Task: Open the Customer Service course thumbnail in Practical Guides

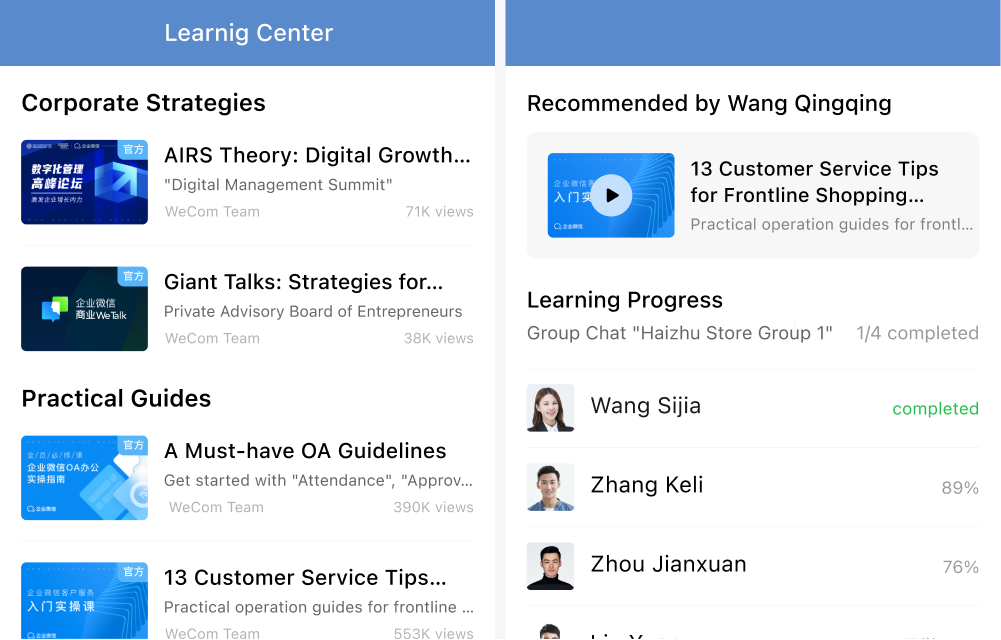Action: click(84, 600)
